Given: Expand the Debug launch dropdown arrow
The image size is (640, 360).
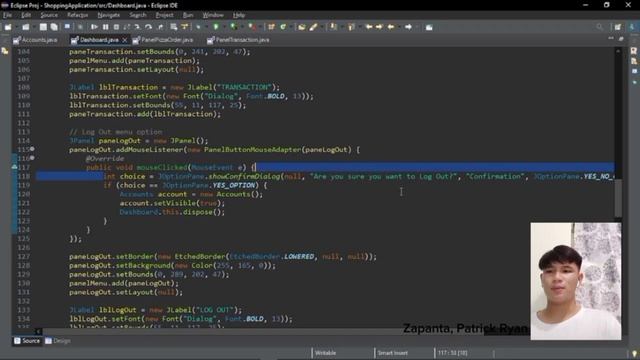Looking at the screenshot, I should click(207, 27).
